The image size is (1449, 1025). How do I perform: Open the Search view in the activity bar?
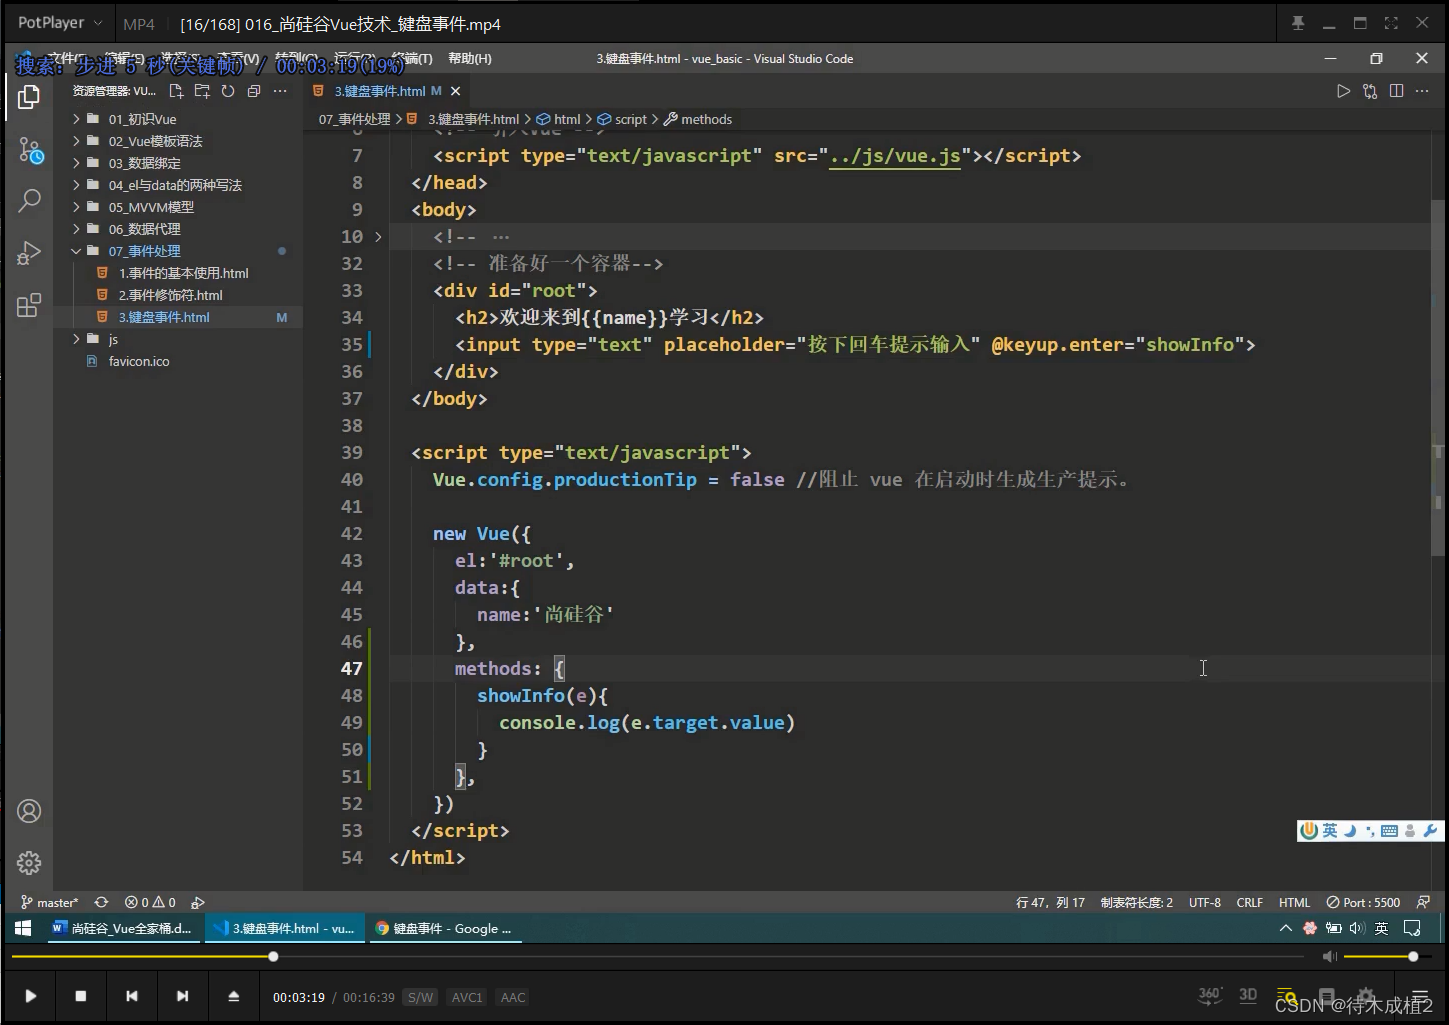(29, 200)
